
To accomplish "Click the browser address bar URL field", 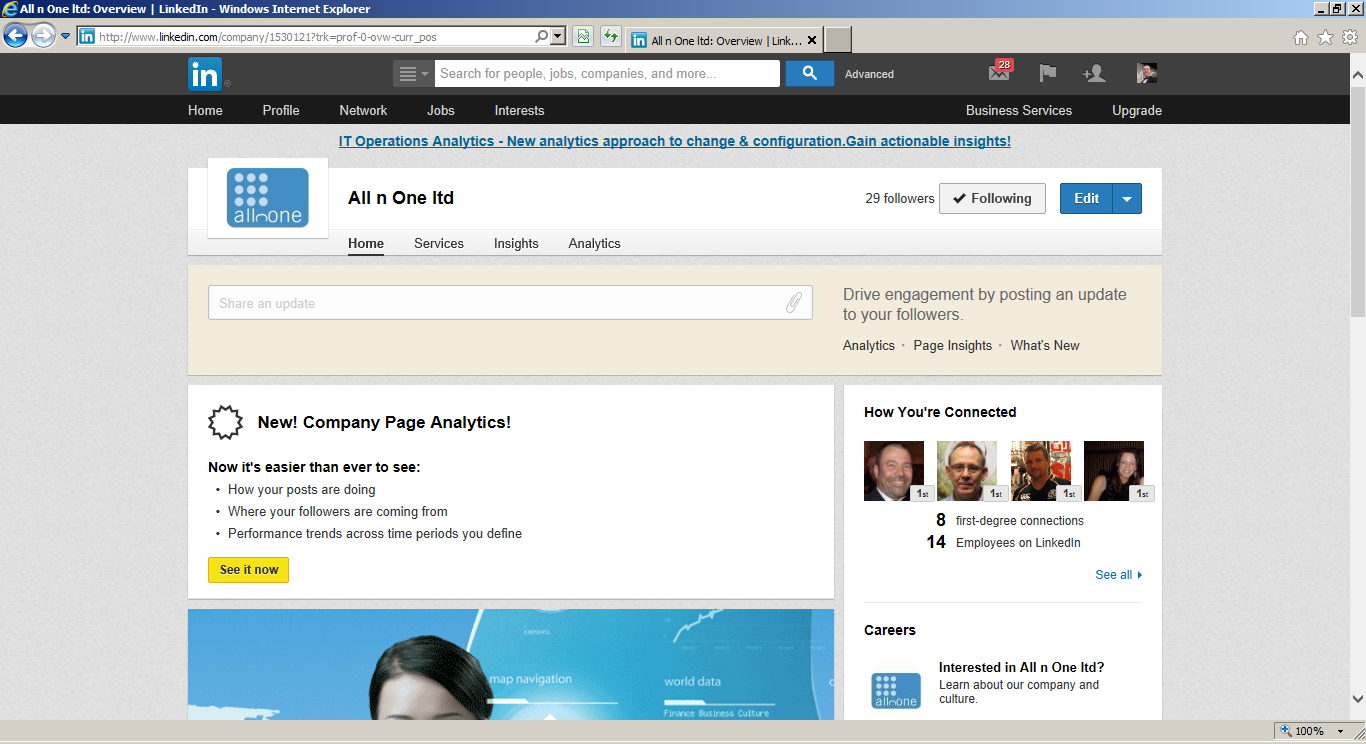I will 314,37.
